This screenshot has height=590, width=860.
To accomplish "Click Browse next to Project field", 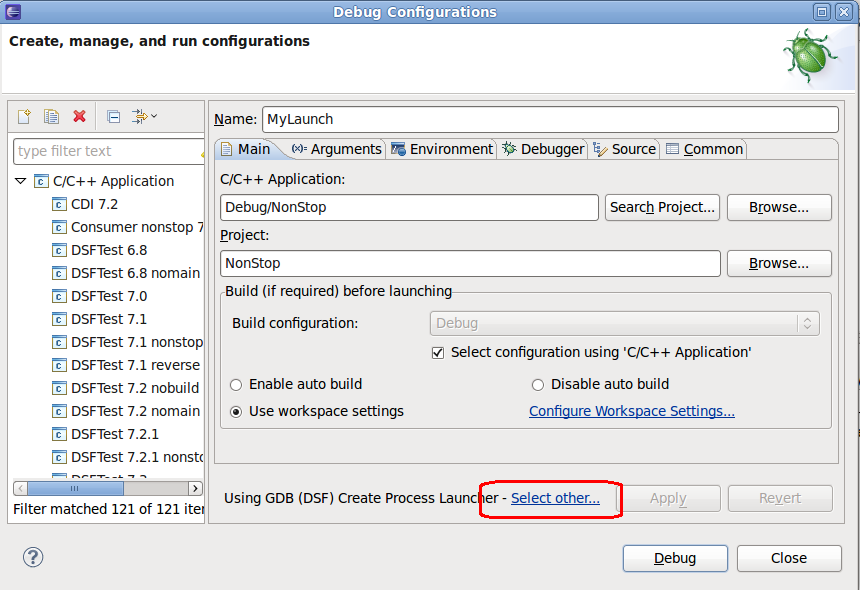I will 779,263.
